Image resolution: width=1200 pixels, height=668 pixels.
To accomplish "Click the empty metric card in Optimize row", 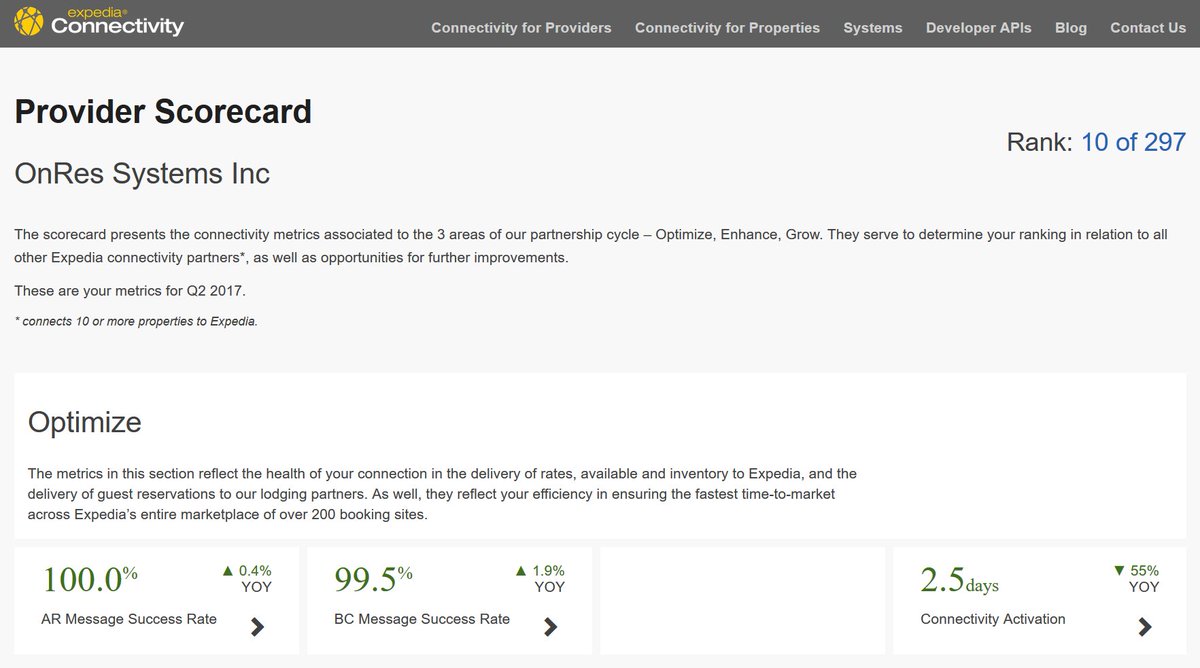I will tap(742, 602).
